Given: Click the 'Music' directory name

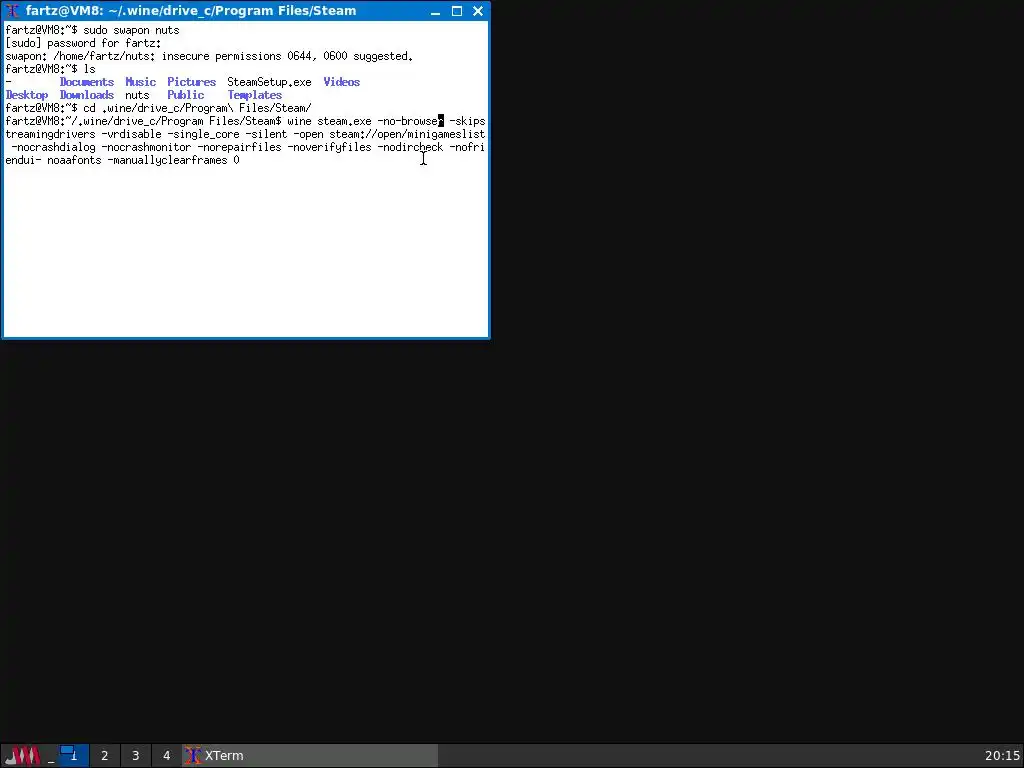Looking at the screenshot, I should (x=140, y=82).
